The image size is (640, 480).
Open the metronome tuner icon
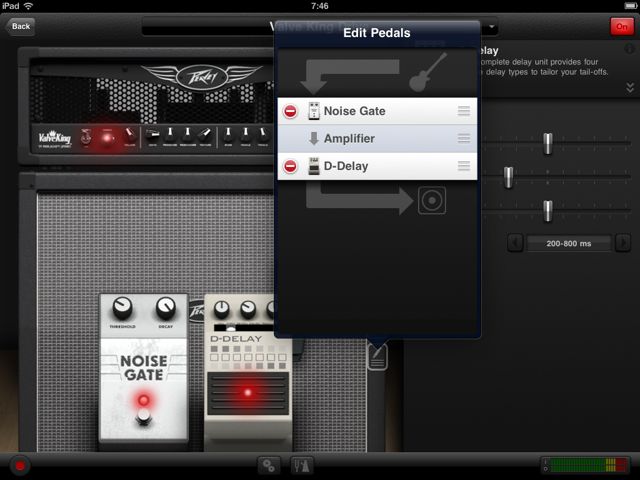[302, 466]
